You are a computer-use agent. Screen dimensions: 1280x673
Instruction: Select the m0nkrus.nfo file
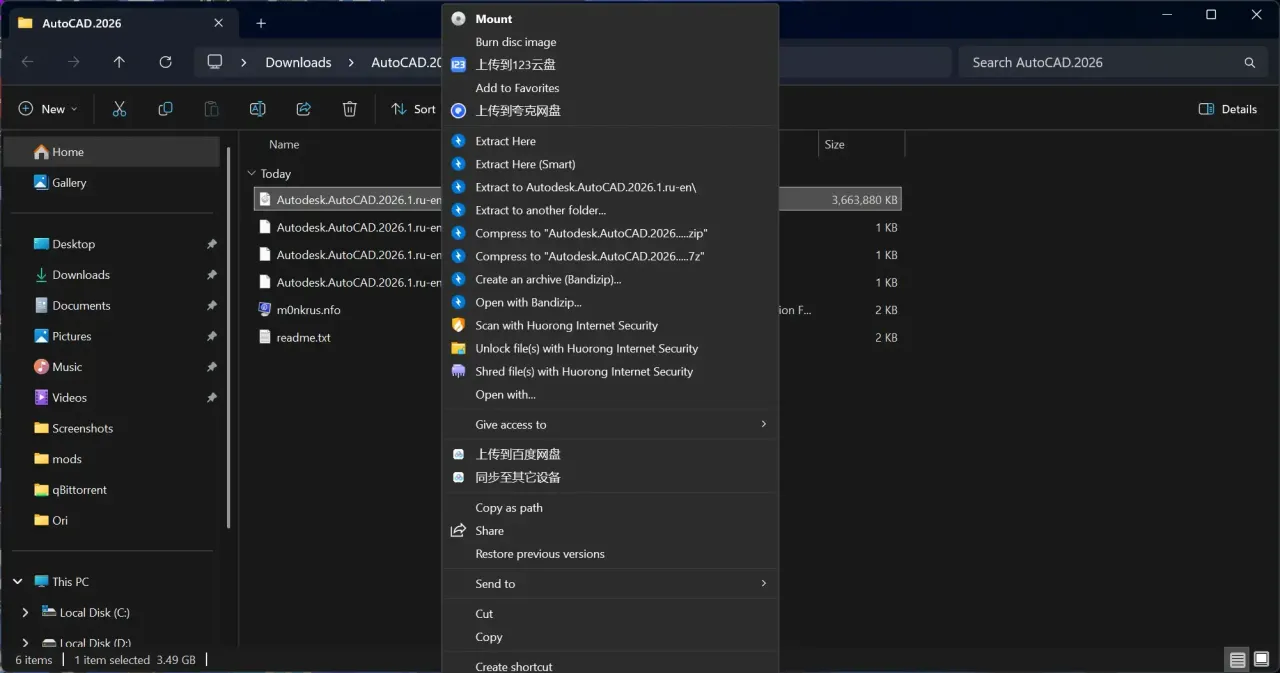308,310
